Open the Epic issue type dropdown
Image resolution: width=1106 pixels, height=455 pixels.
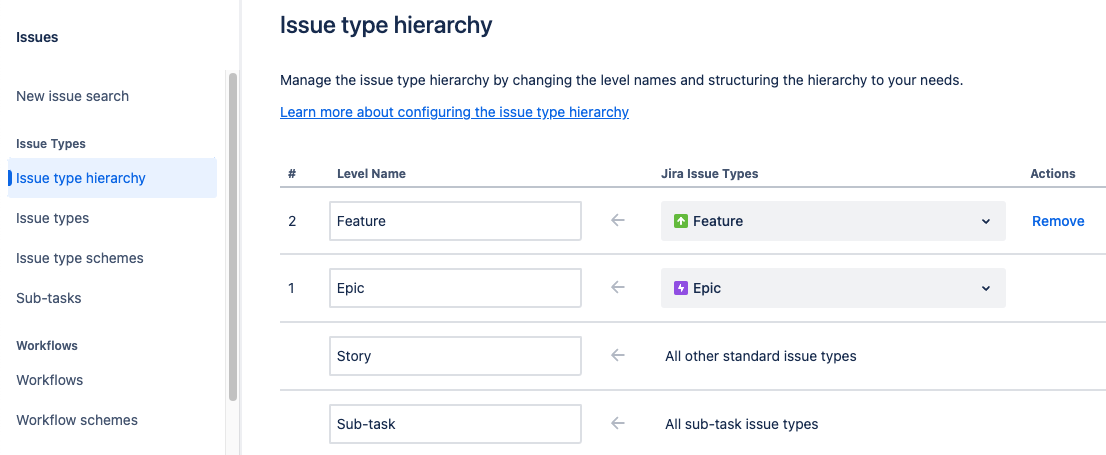tap(833, 288)
